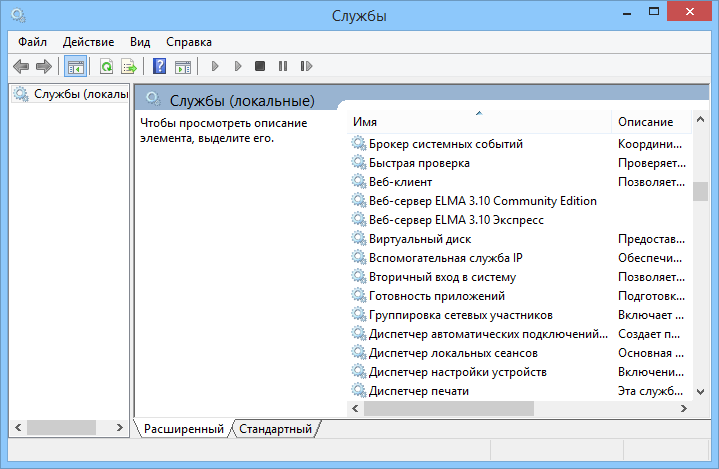Click the Forward arrow toolbar button

pos(44,67)
